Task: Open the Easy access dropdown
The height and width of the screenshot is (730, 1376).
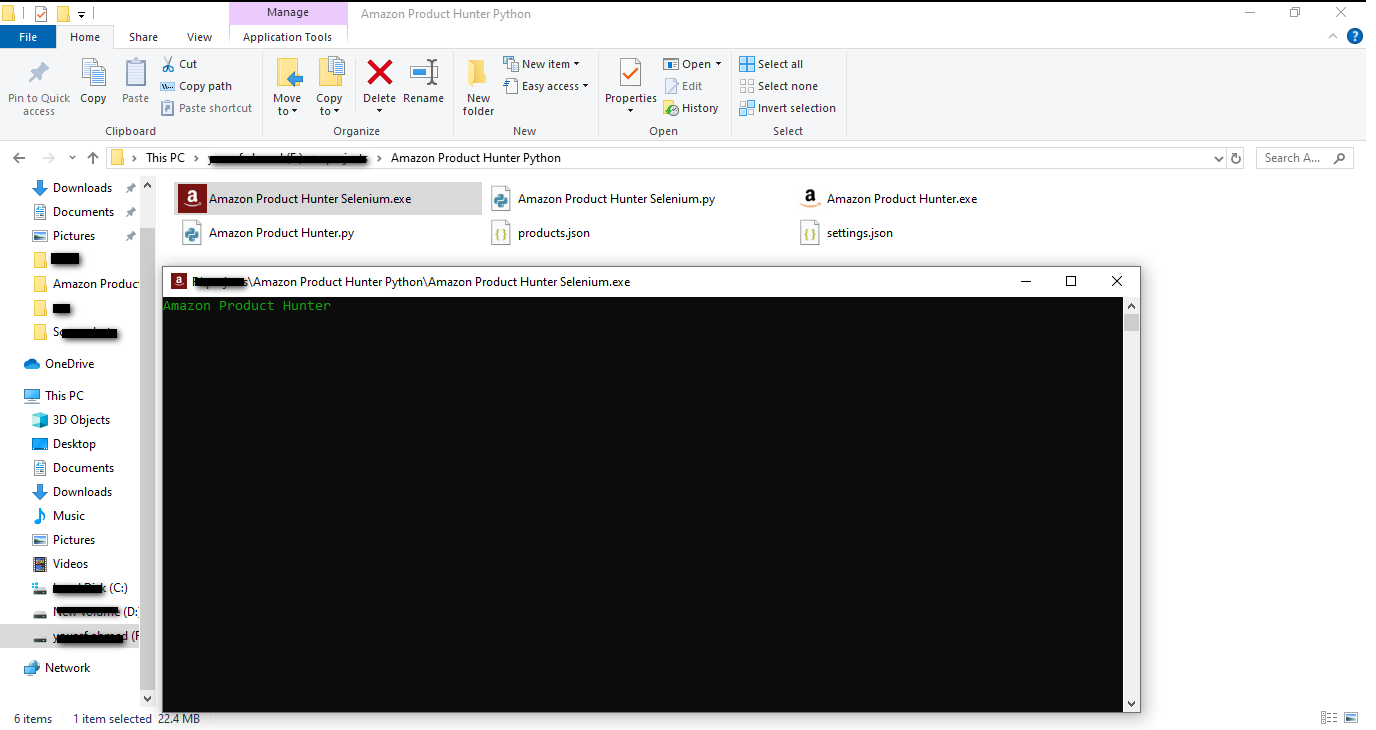Action: pos(545,86)
